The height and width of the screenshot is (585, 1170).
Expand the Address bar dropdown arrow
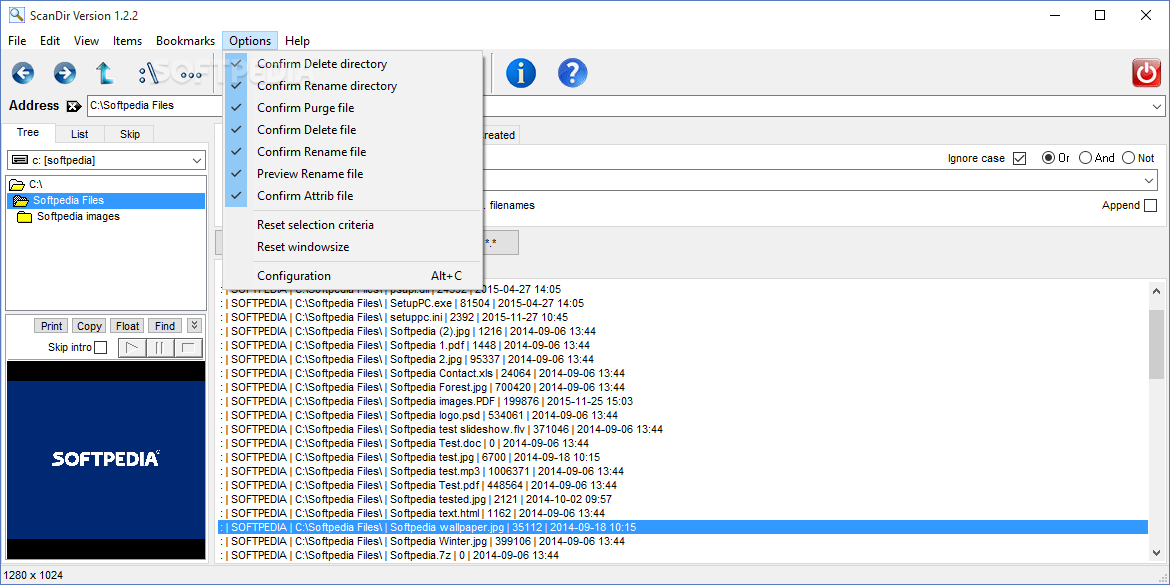pyautogui.click(x=1156, y=107)
